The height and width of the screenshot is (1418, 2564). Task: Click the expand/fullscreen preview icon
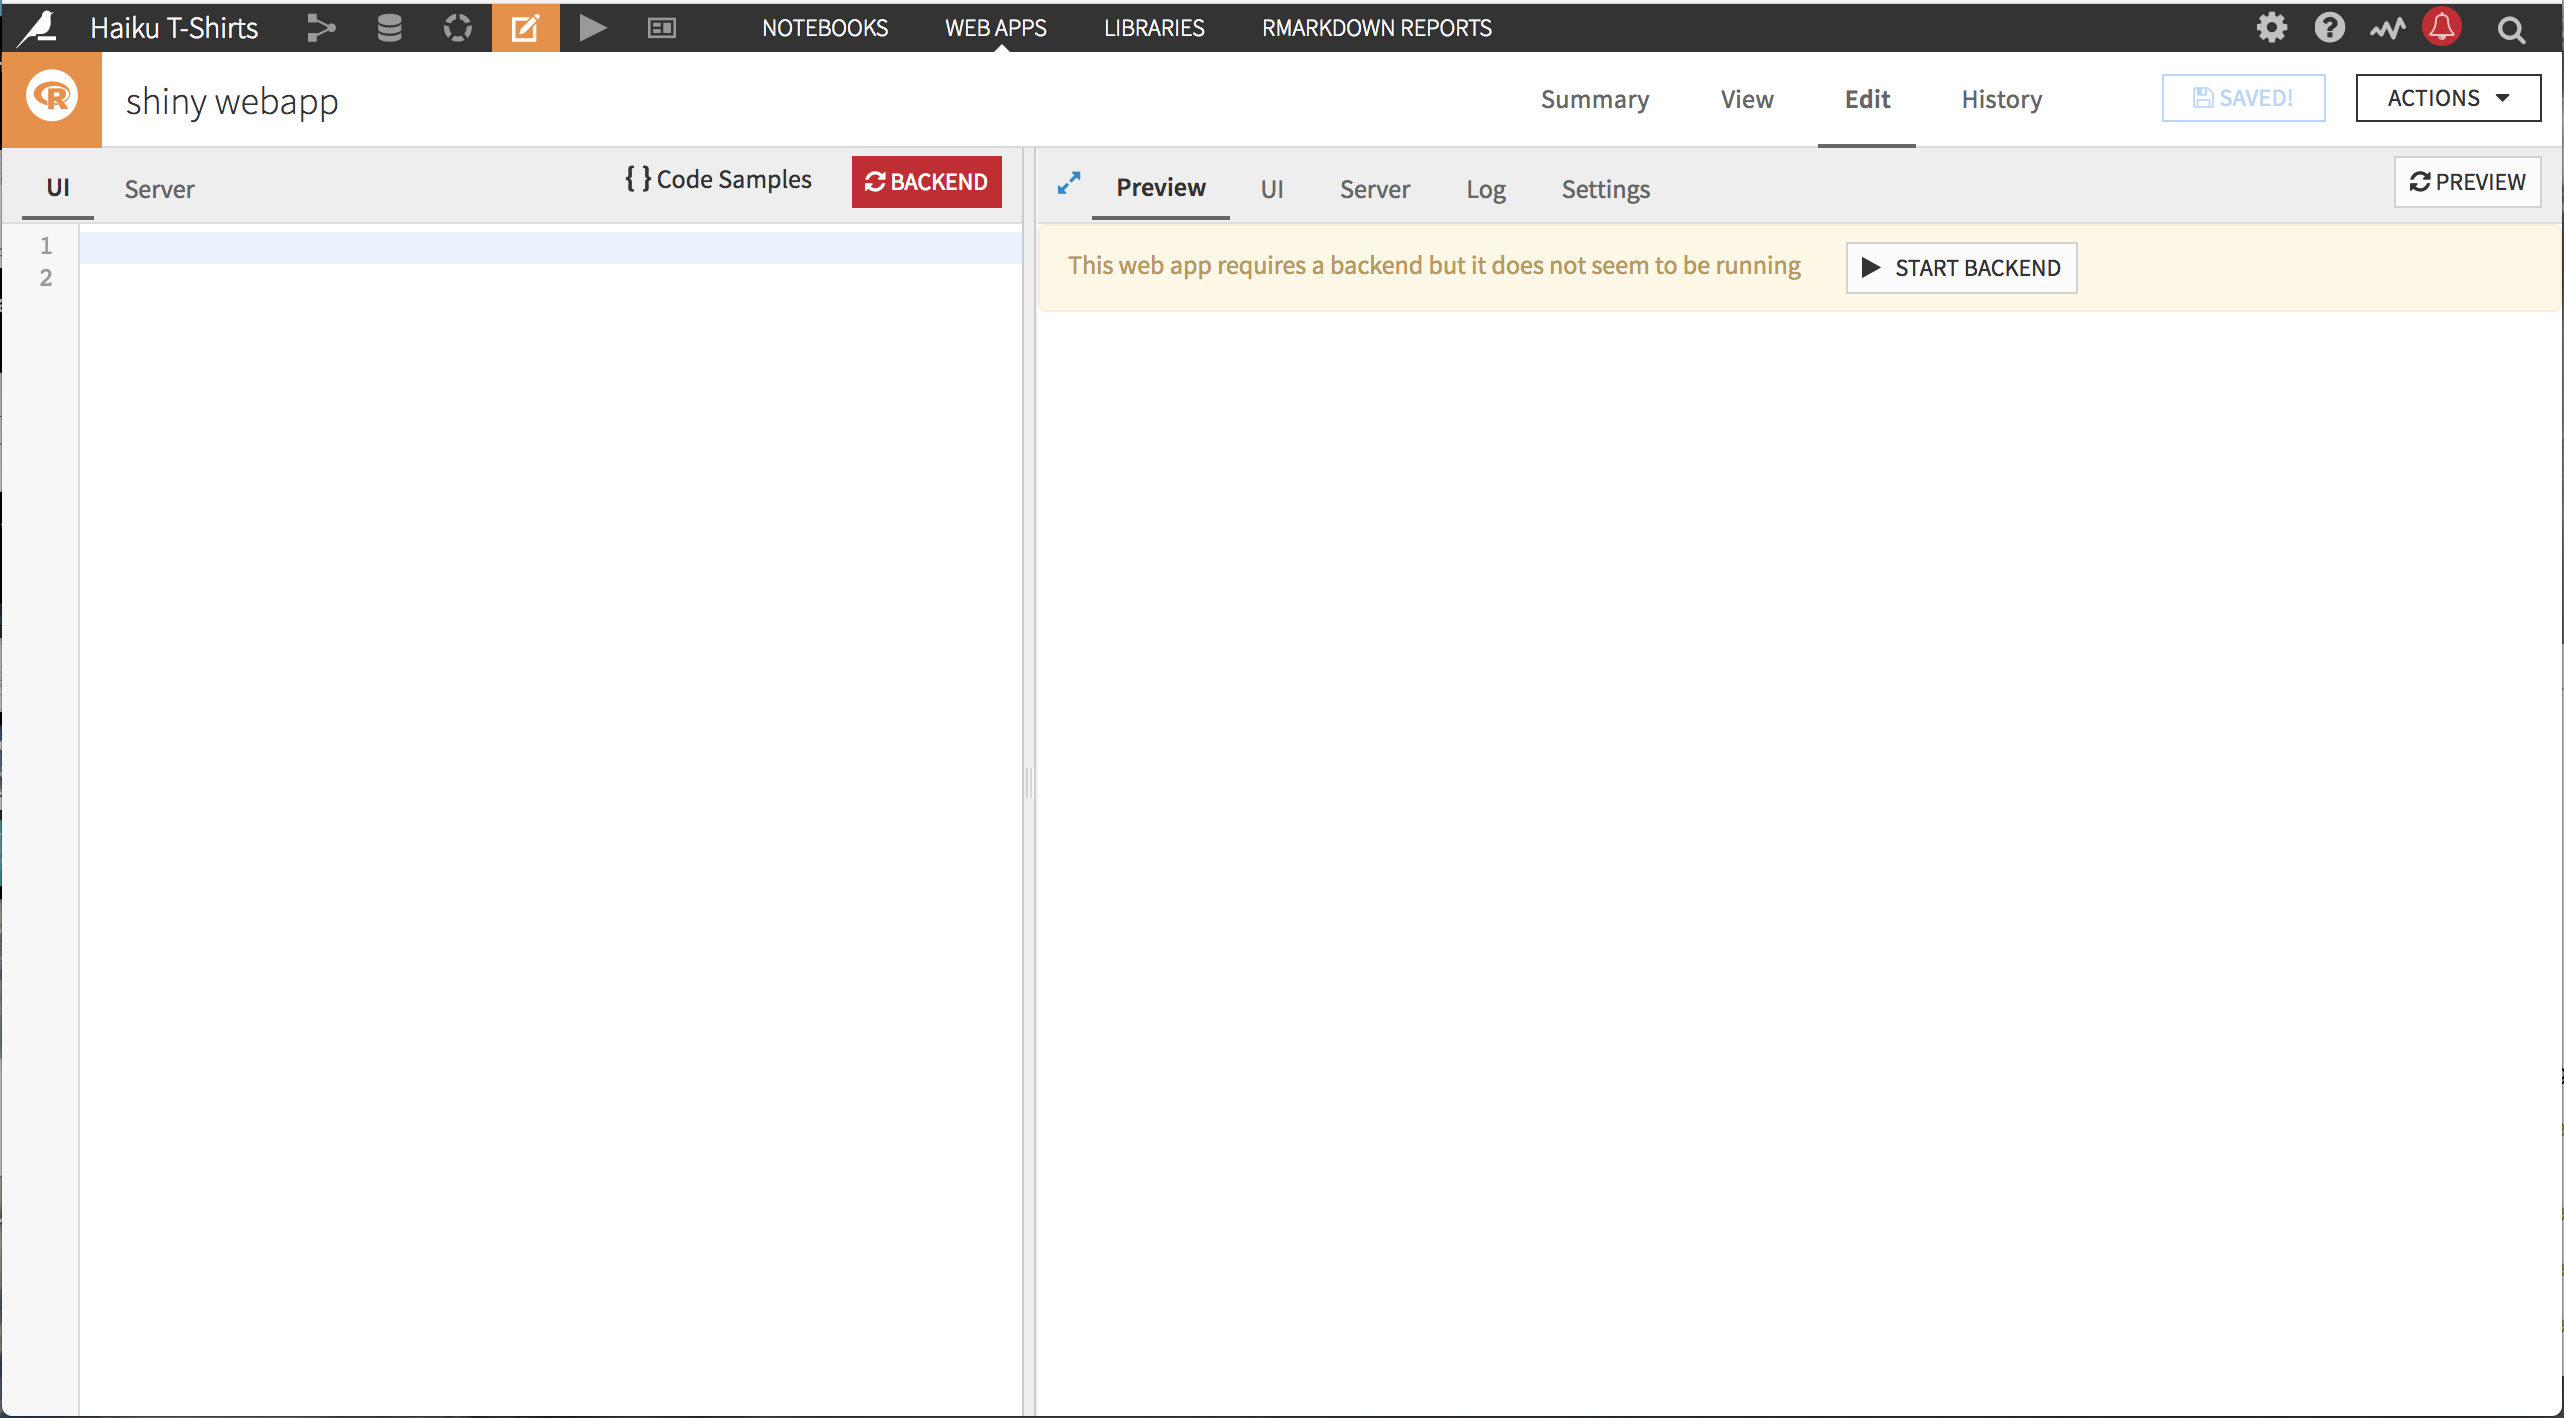coord(1070,187)
